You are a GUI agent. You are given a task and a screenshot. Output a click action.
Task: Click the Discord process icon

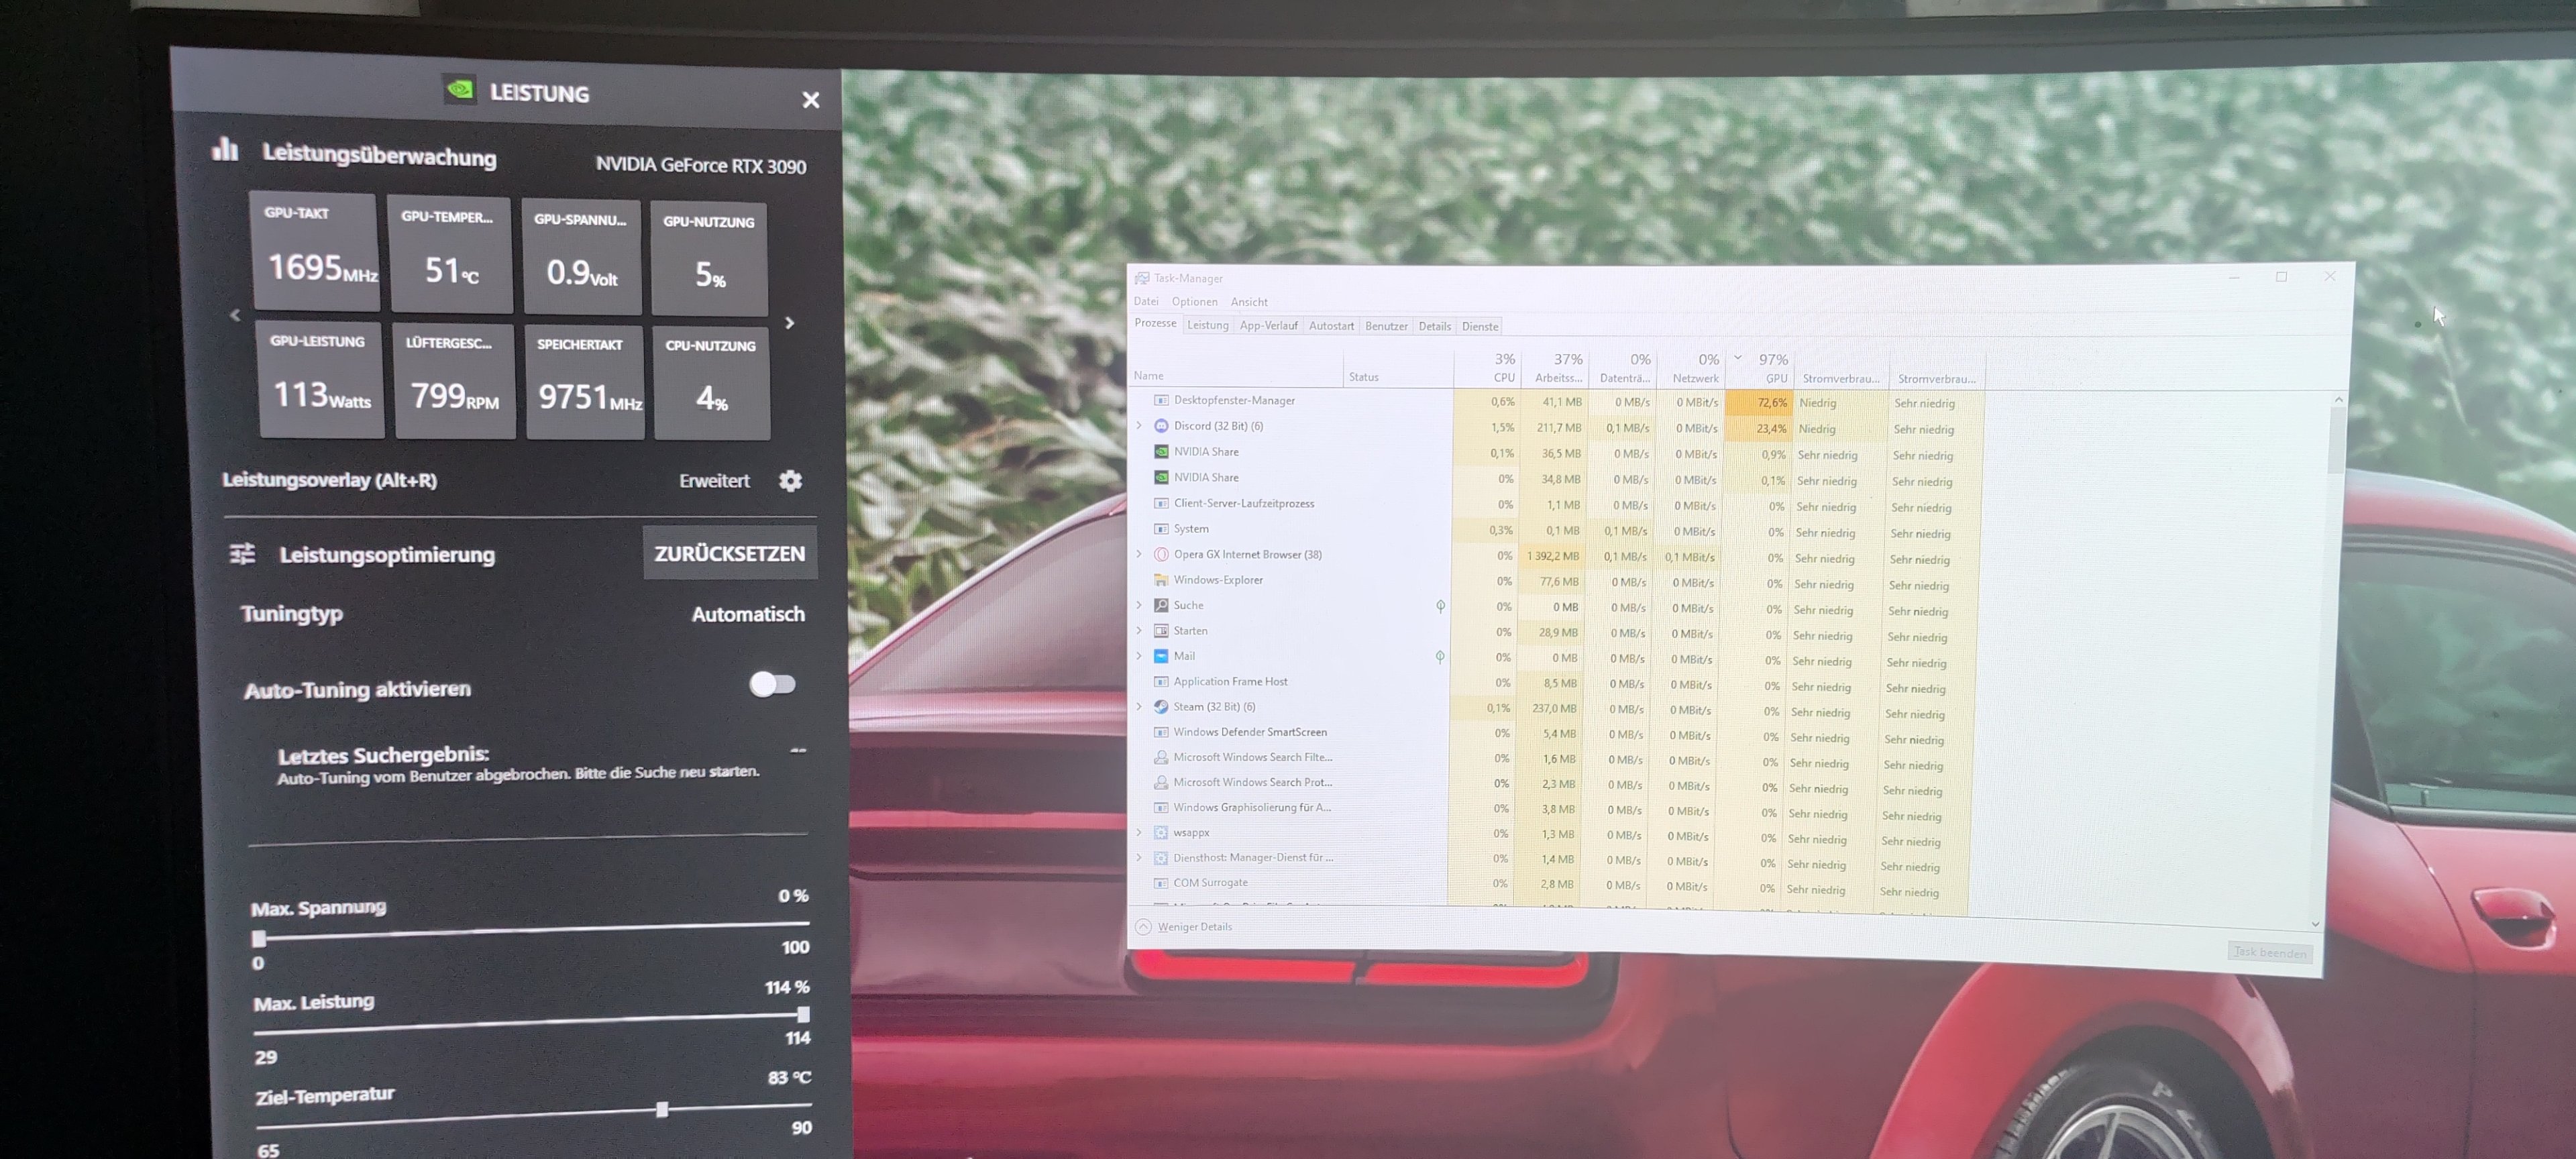tap(1161, 426)
